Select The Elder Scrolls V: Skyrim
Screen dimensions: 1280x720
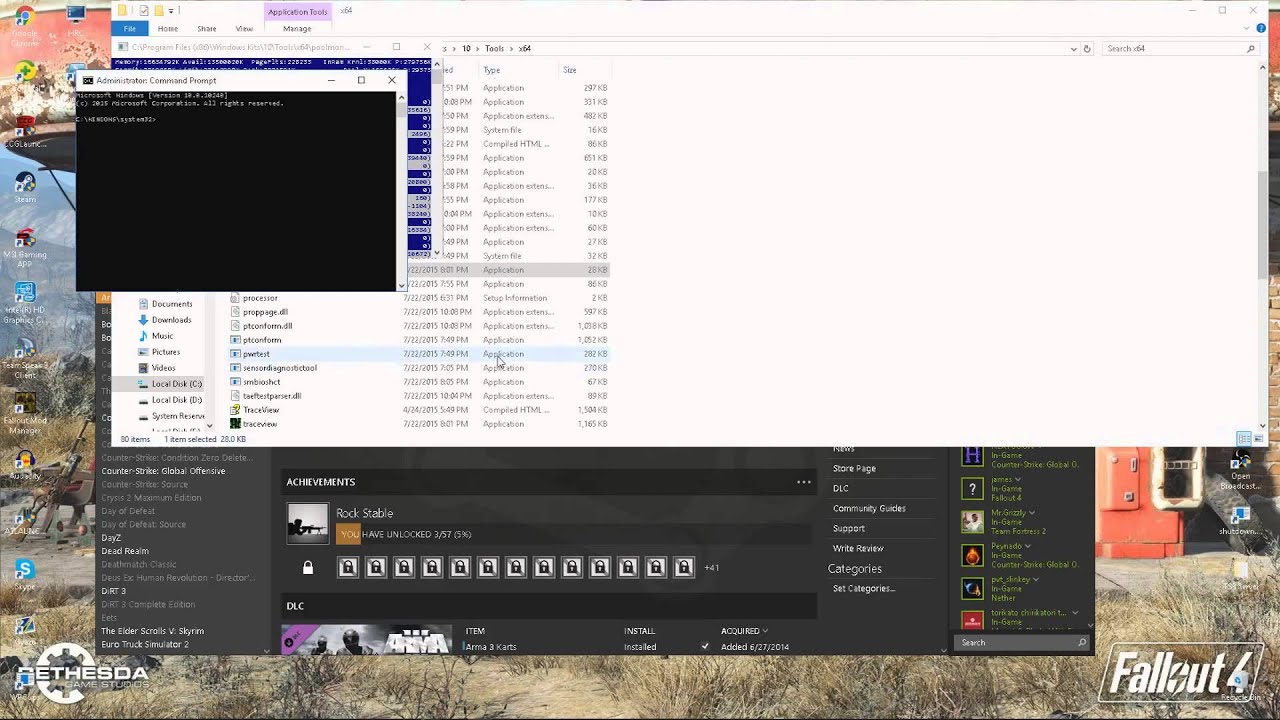click(152, 631)
